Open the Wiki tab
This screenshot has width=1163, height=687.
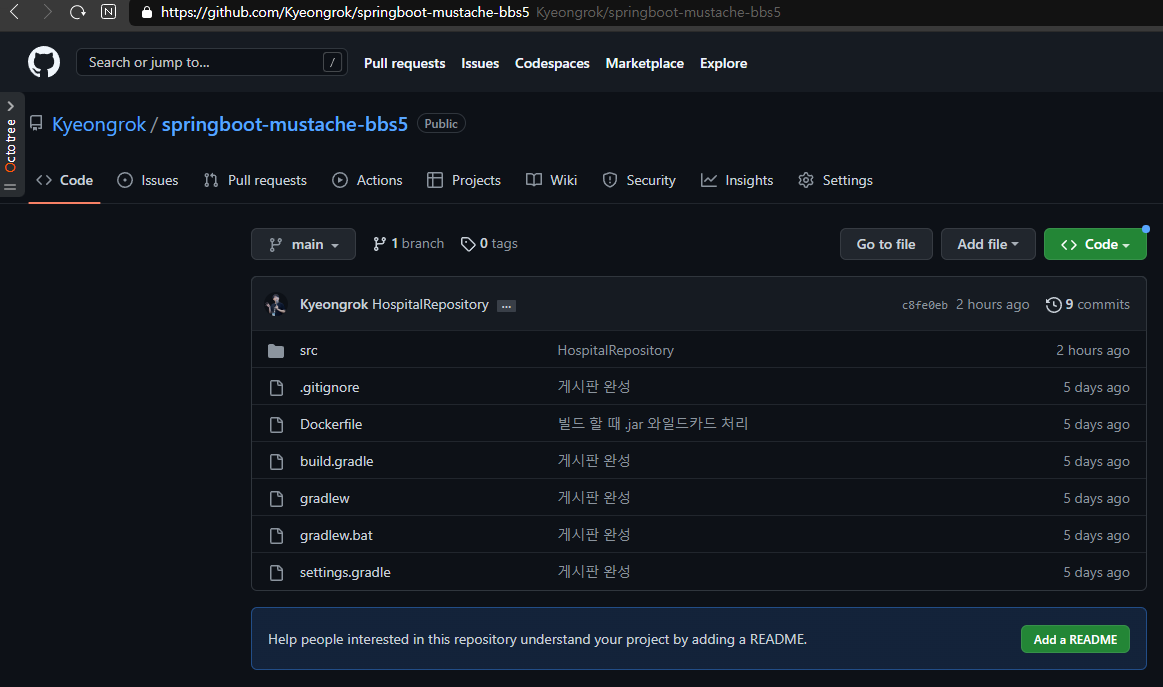[551, 180]
